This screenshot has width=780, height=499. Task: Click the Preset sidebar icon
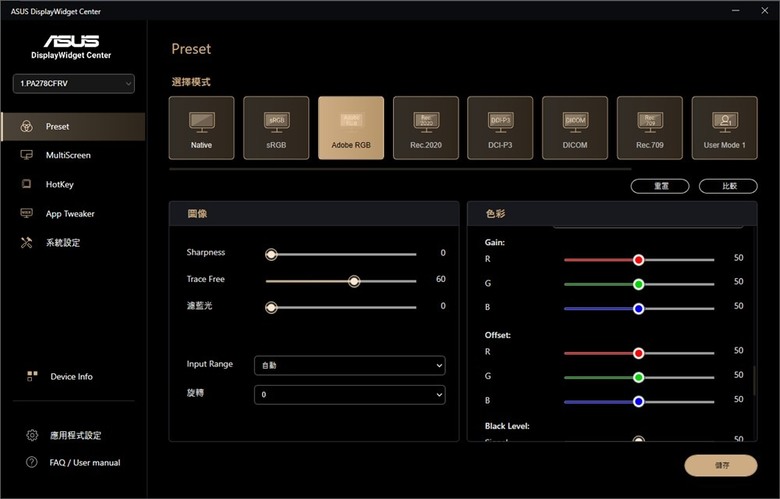click(x=26, y=126)
